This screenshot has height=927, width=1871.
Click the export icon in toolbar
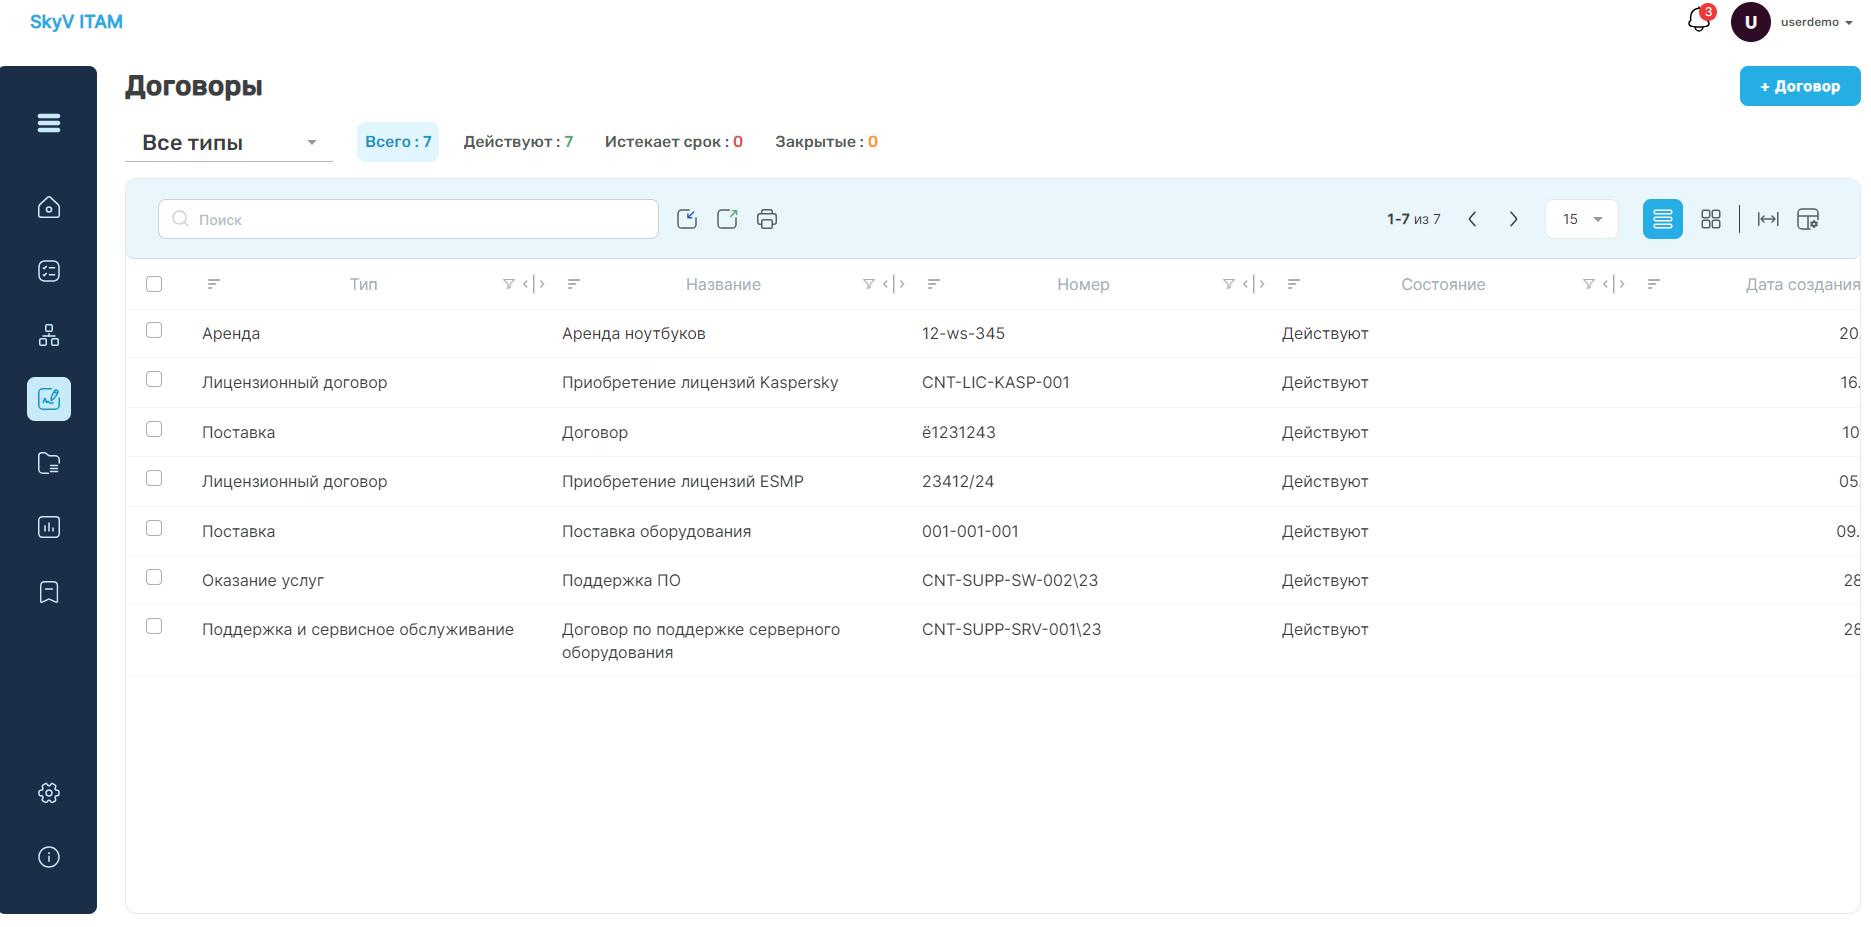727,219
